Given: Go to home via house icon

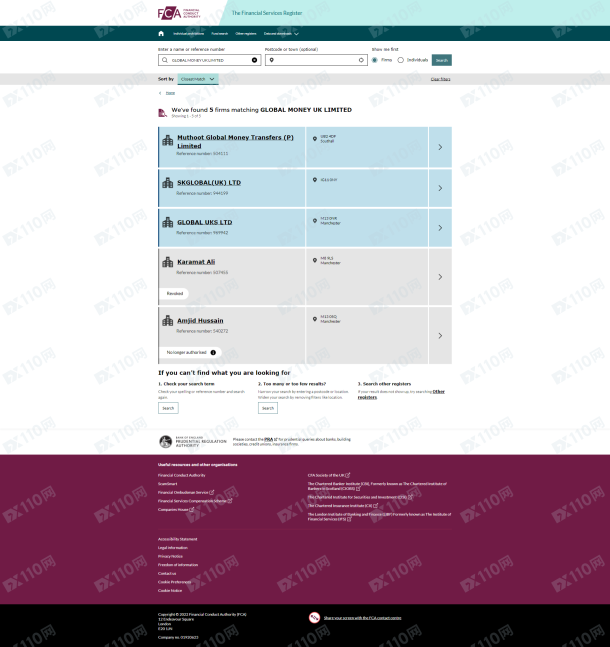Looking at the screenshot, I should 161,33.
